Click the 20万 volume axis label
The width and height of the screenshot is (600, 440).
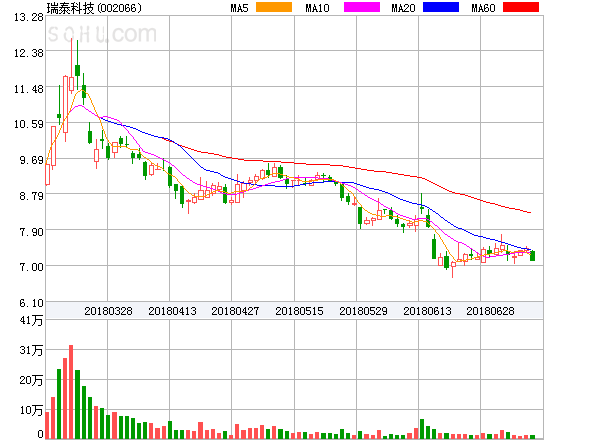tap(31, 380)
